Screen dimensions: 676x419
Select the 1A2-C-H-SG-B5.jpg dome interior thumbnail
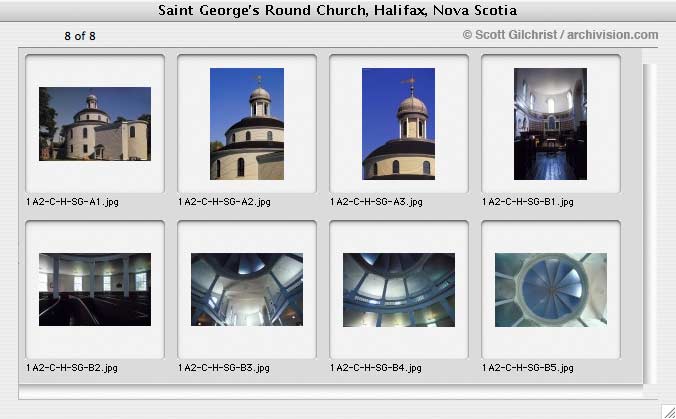coord(551,290)
